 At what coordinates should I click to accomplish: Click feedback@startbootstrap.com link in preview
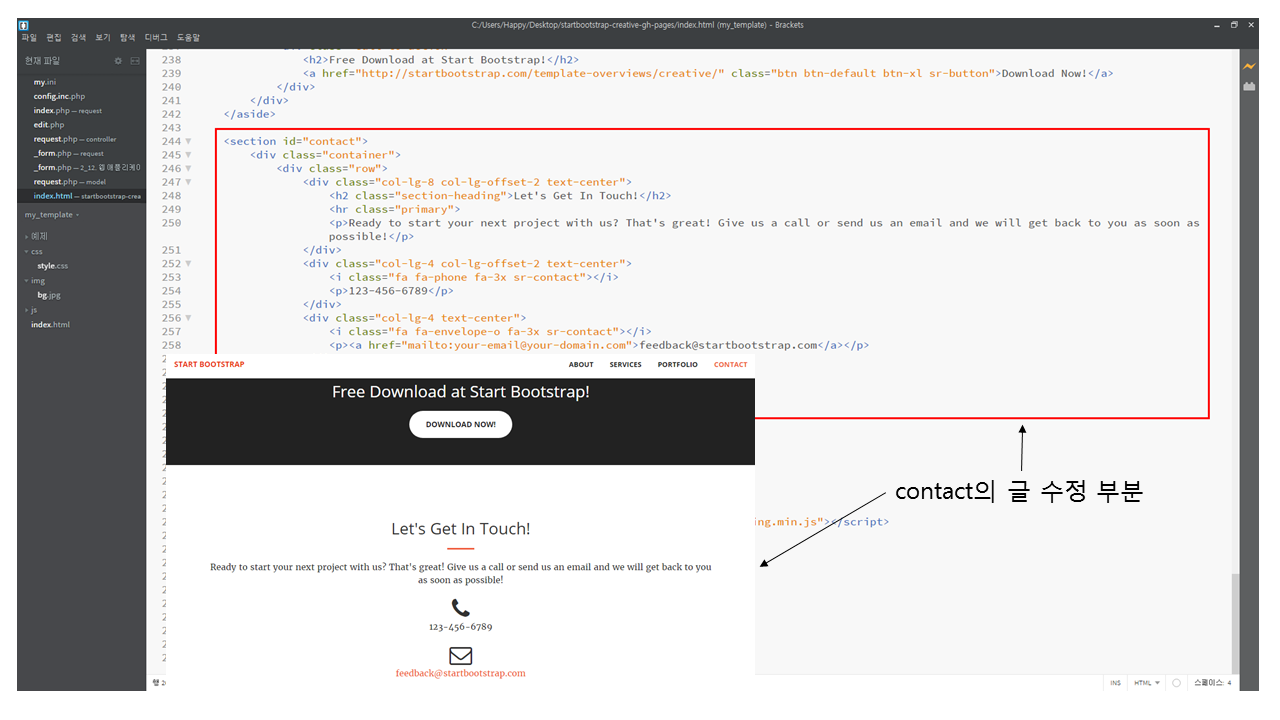[x=460, y=673]
